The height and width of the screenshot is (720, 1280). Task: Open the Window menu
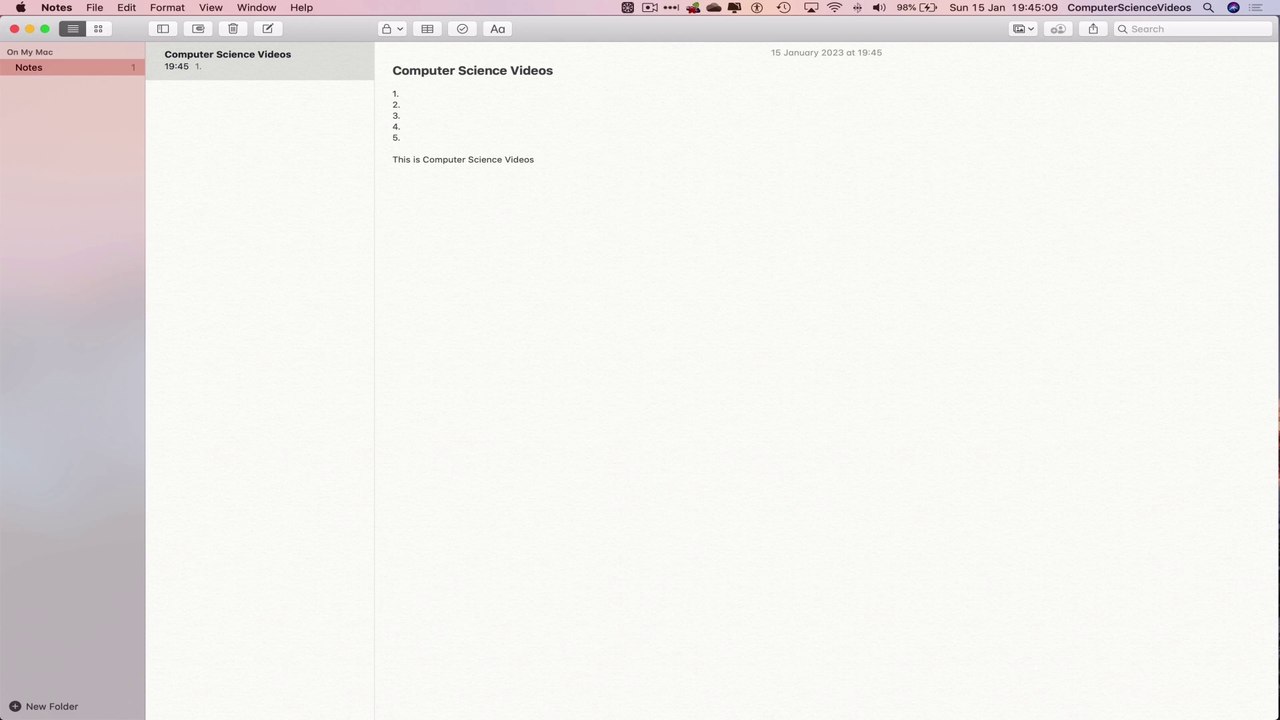point(256,7)
